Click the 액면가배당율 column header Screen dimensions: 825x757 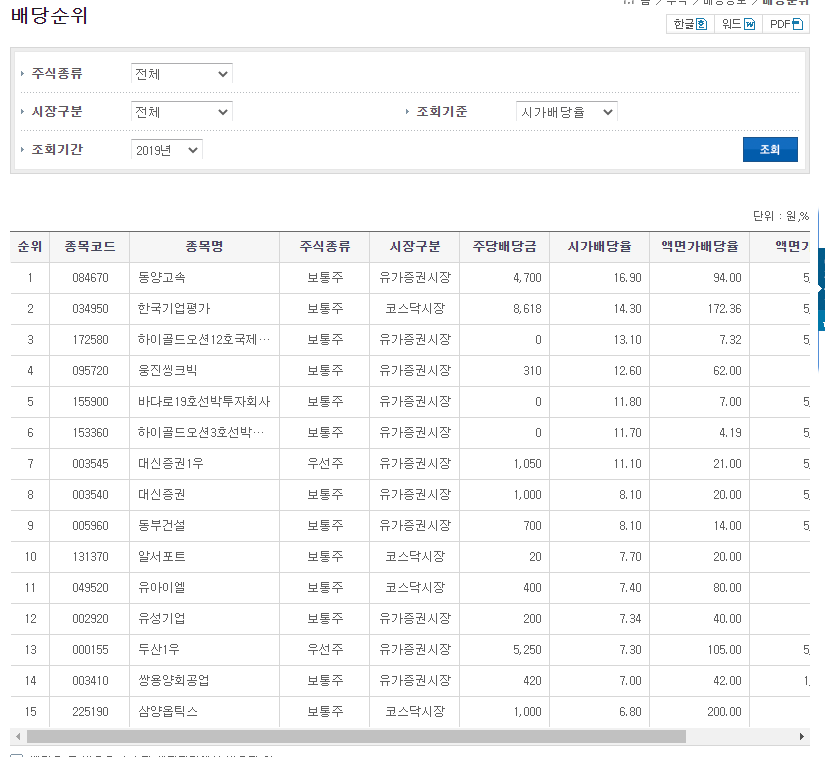[x=700, y=247]
